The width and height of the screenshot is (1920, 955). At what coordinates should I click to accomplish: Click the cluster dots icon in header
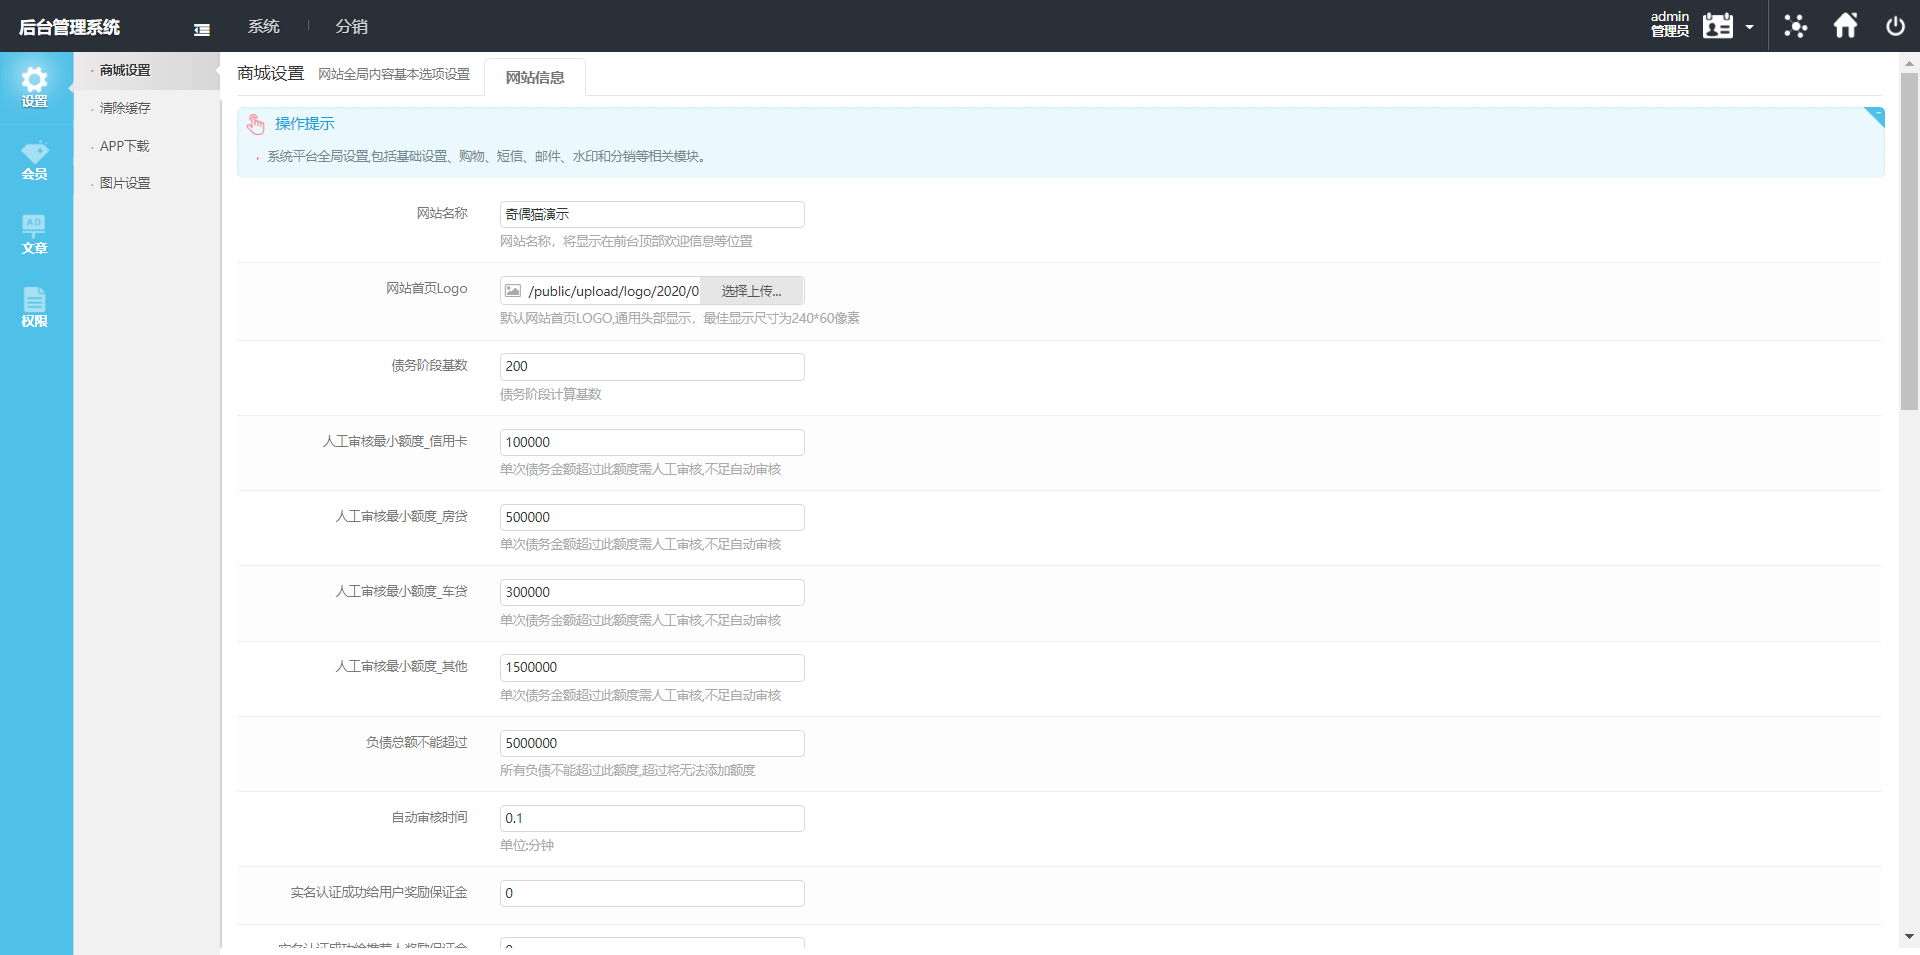1796,26
